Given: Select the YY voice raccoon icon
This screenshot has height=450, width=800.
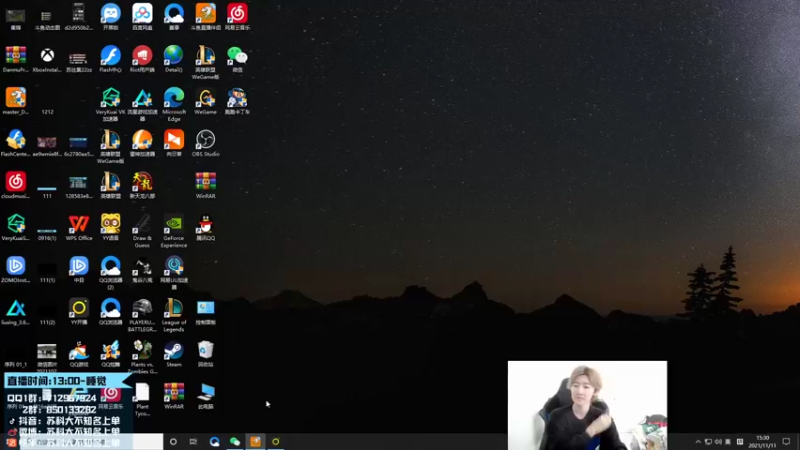Looking at the screenshot, I should click(x=110, y=227).
